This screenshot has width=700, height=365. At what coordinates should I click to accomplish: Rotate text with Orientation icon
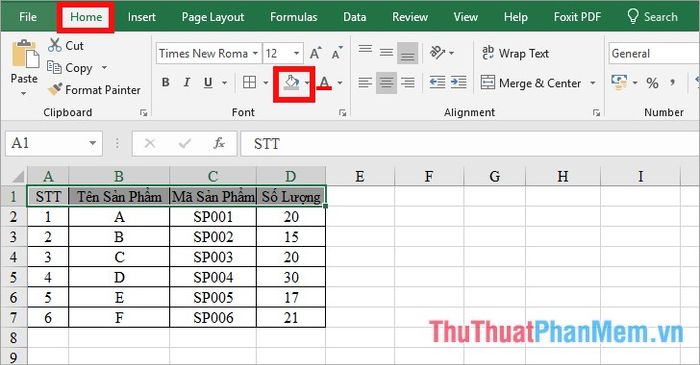tap(438, 53)
